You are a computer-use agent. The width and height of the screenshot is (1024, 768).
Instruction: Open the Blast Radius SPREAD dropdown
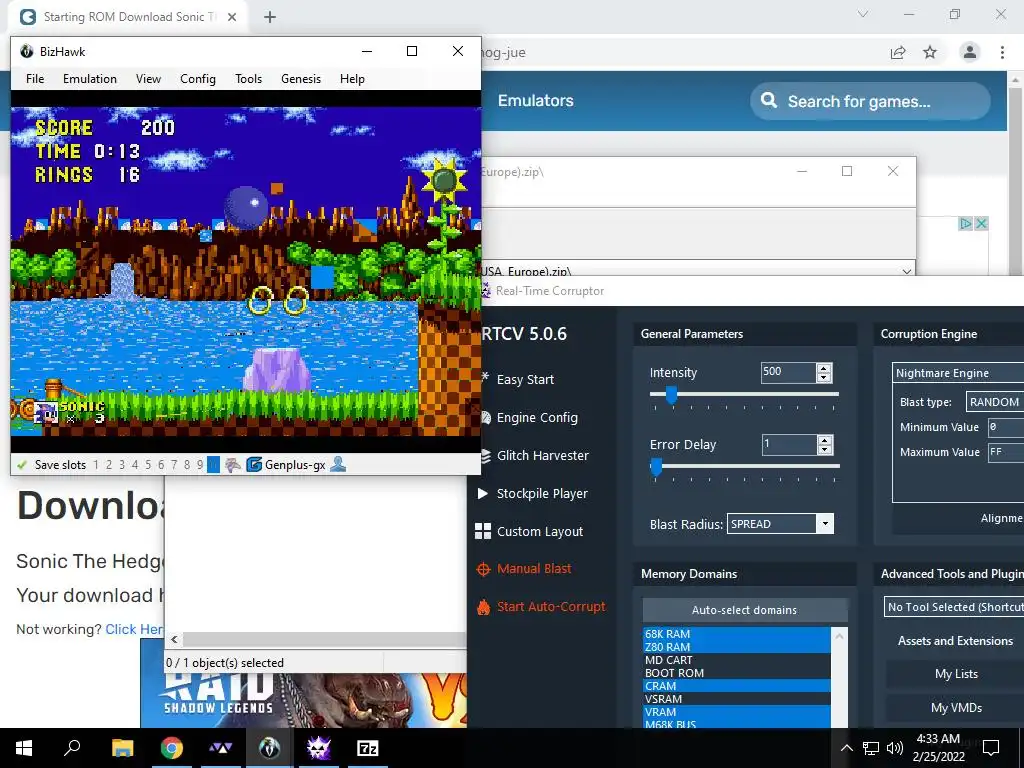pyautogui.click(x=780, y=524)
